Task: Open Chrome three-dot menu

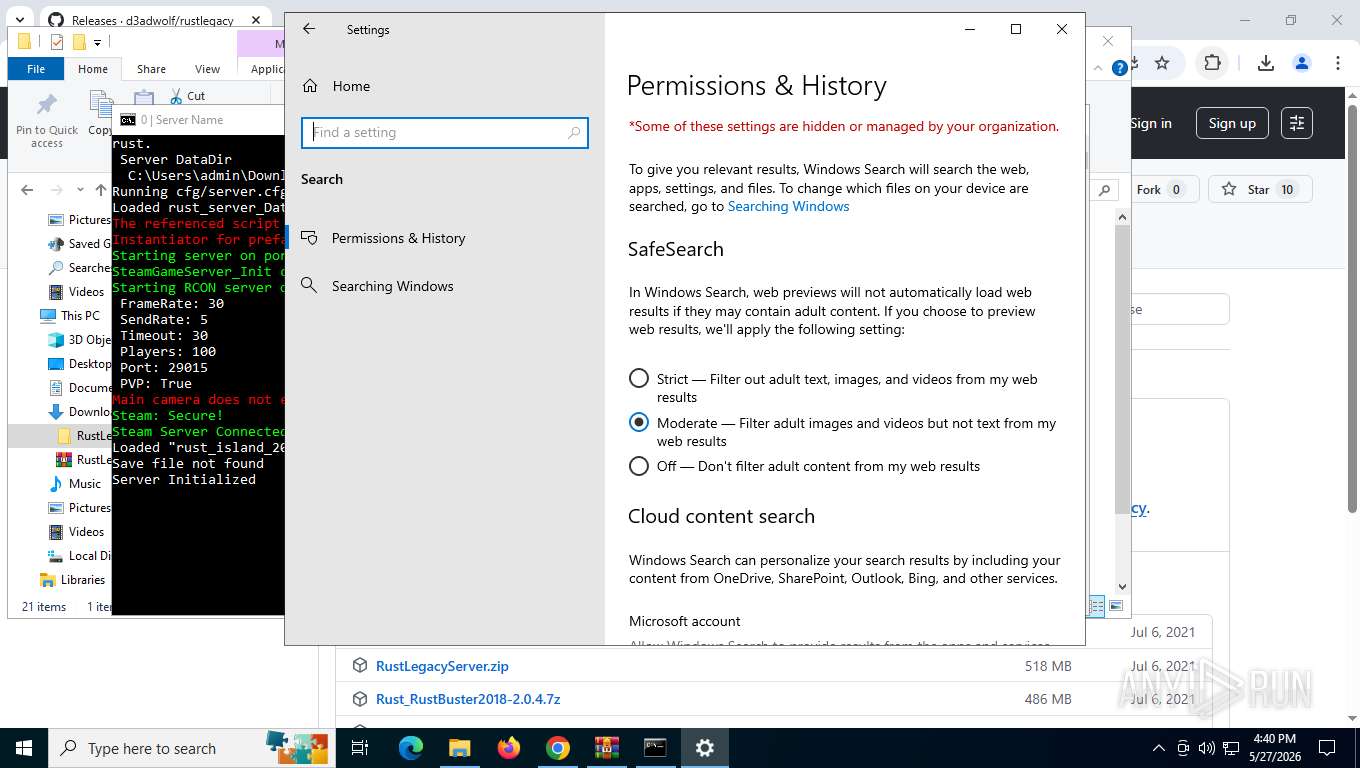Action: pyautogui.click(x=1338, y=63)
